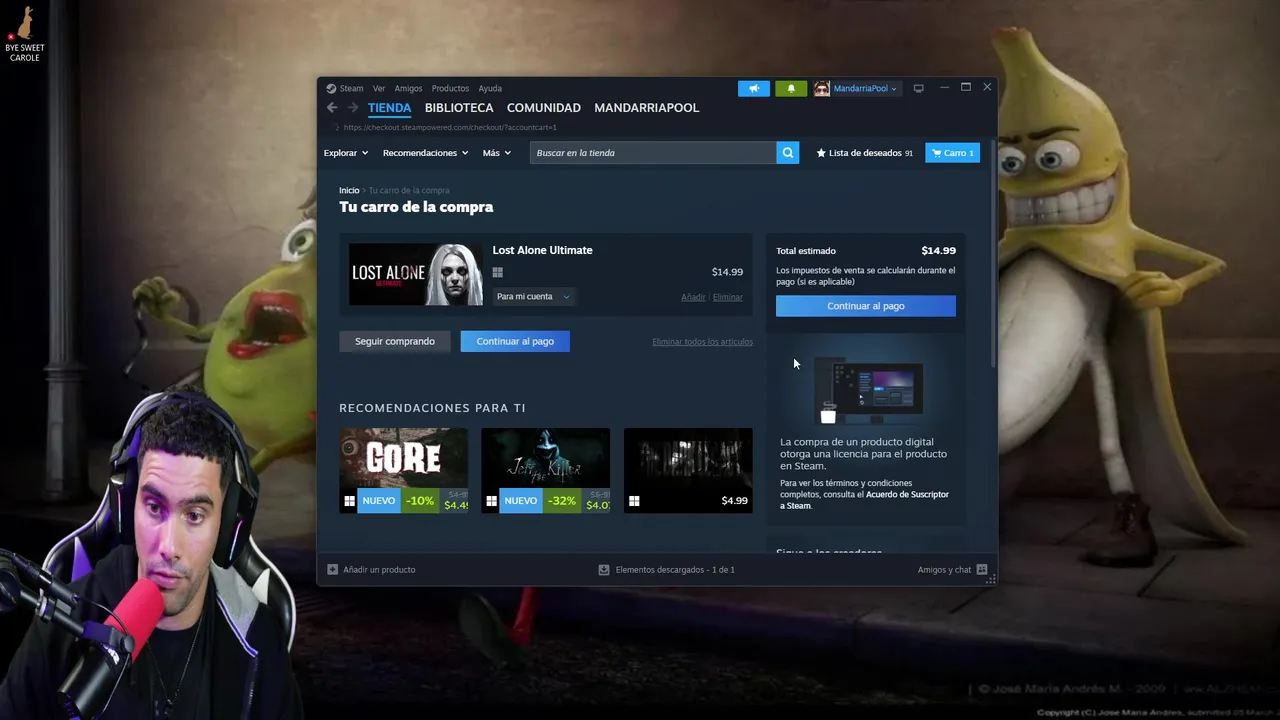Open the Ver menu
This screenshot has height=720, width=1280.
coord(379,88)
